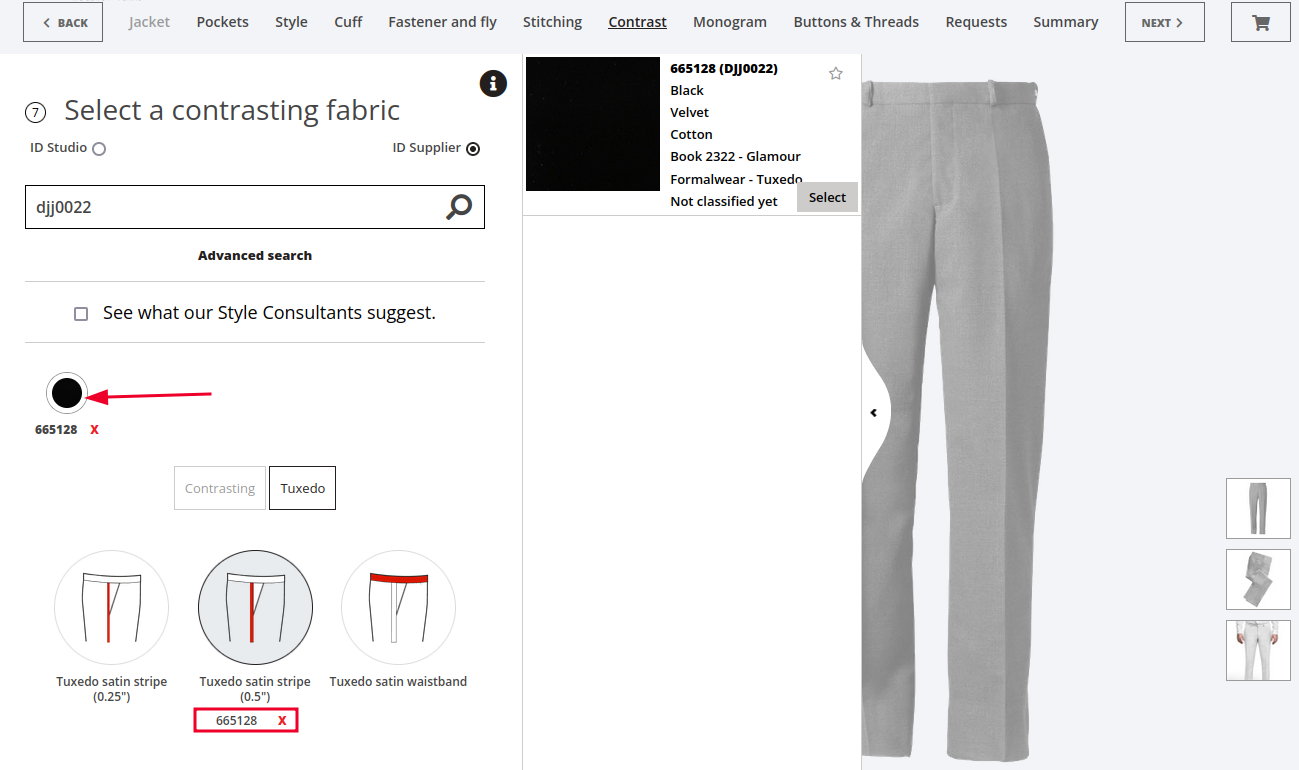Select the ID Studio radio button

pyautogui.click(x=99, y=149)
